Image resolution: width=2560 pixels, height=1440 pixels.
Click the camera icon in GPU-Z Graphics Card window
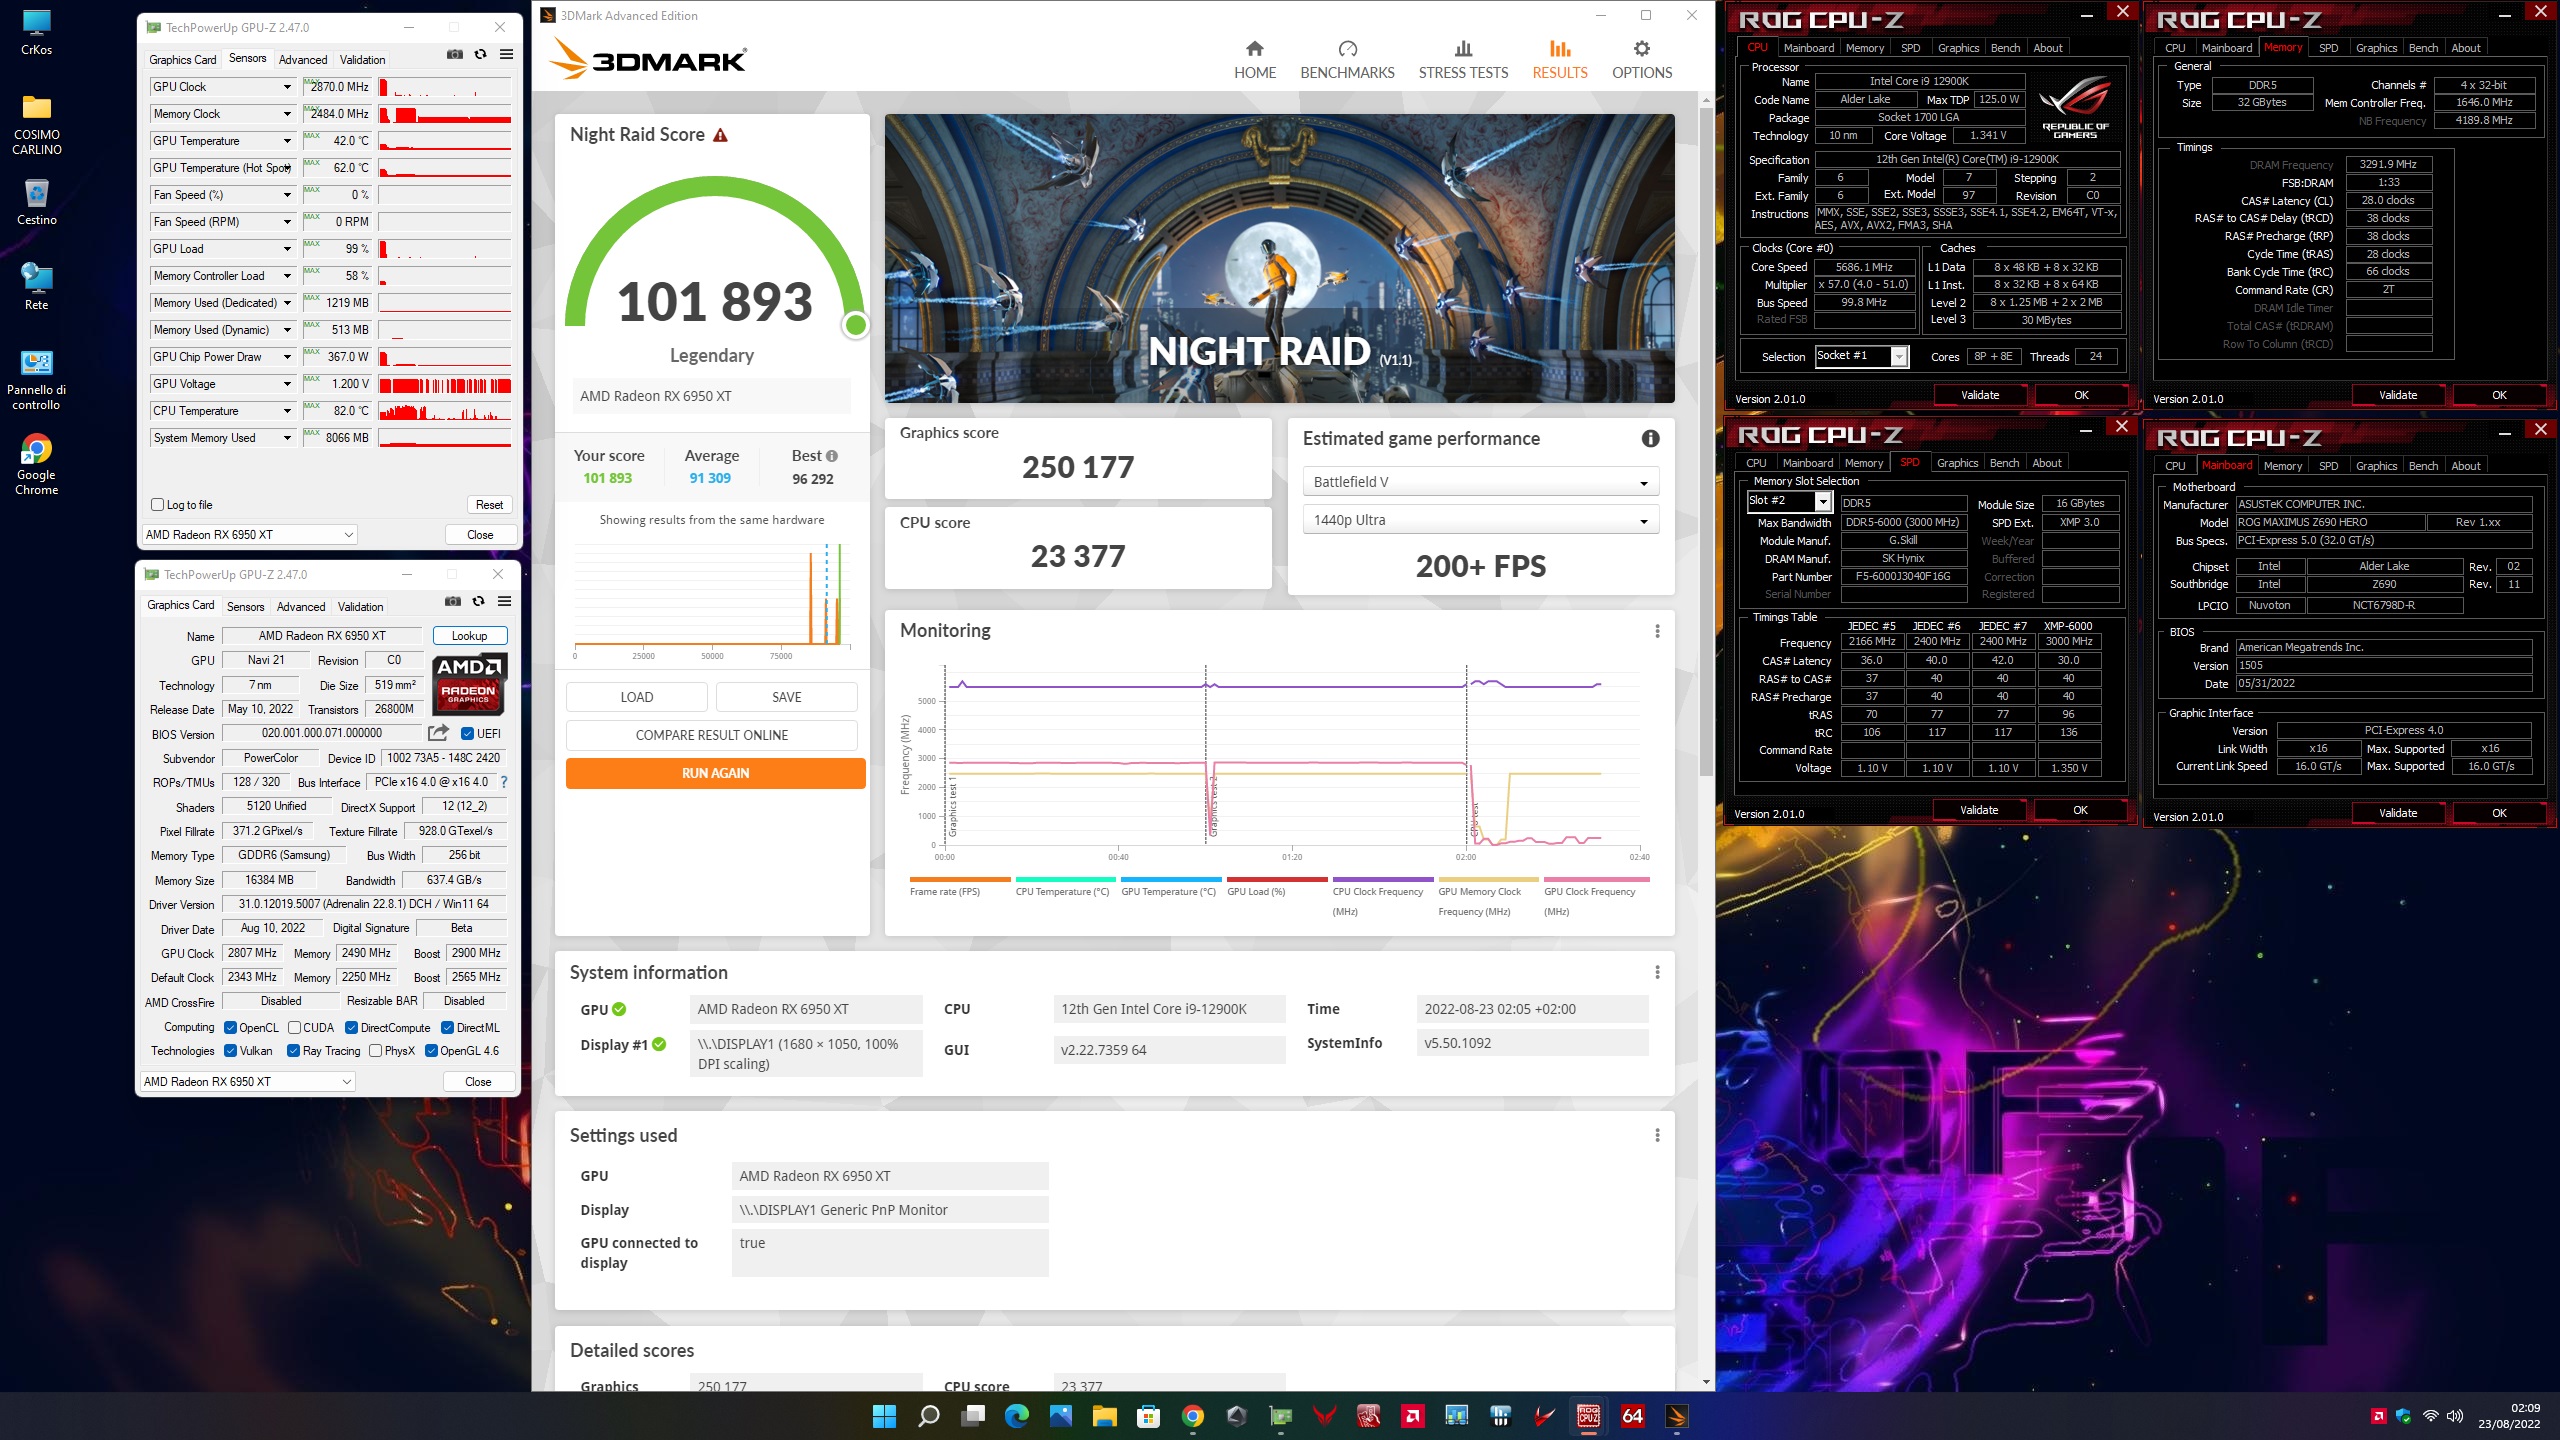(x=453, y=601)
